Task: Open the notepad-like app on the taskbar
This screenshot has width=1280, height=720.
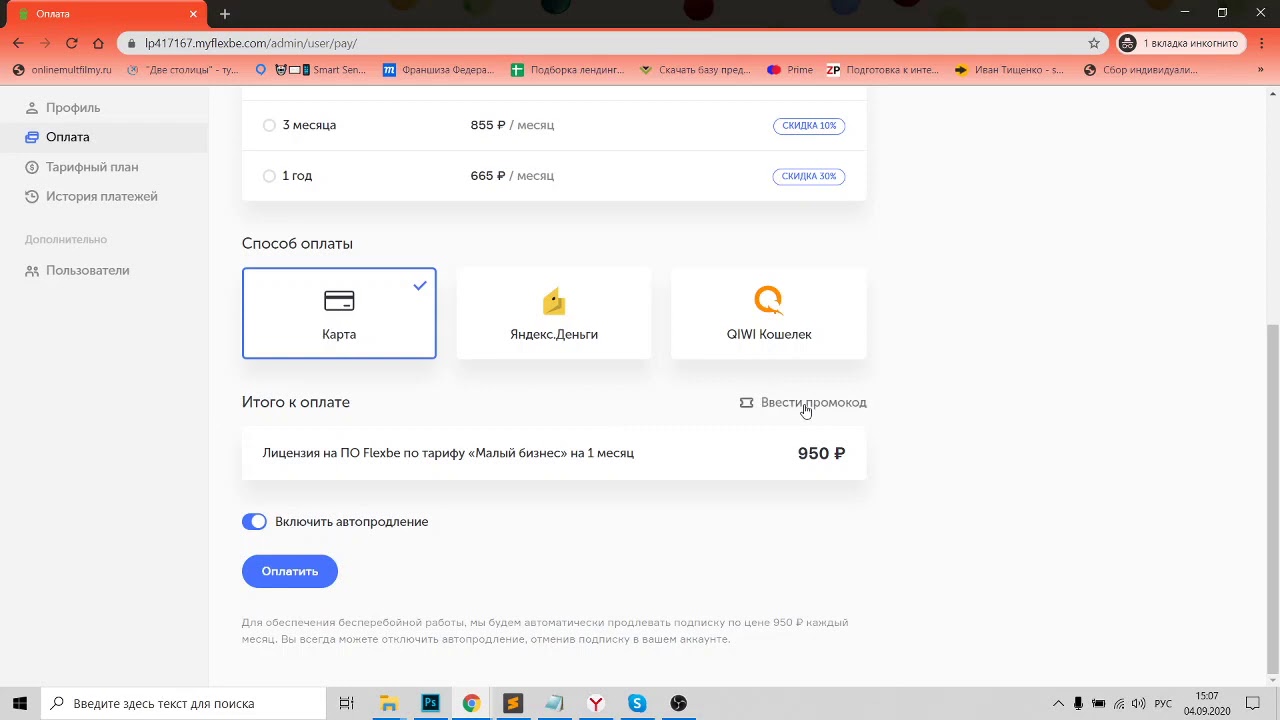Action: point(554,703)
